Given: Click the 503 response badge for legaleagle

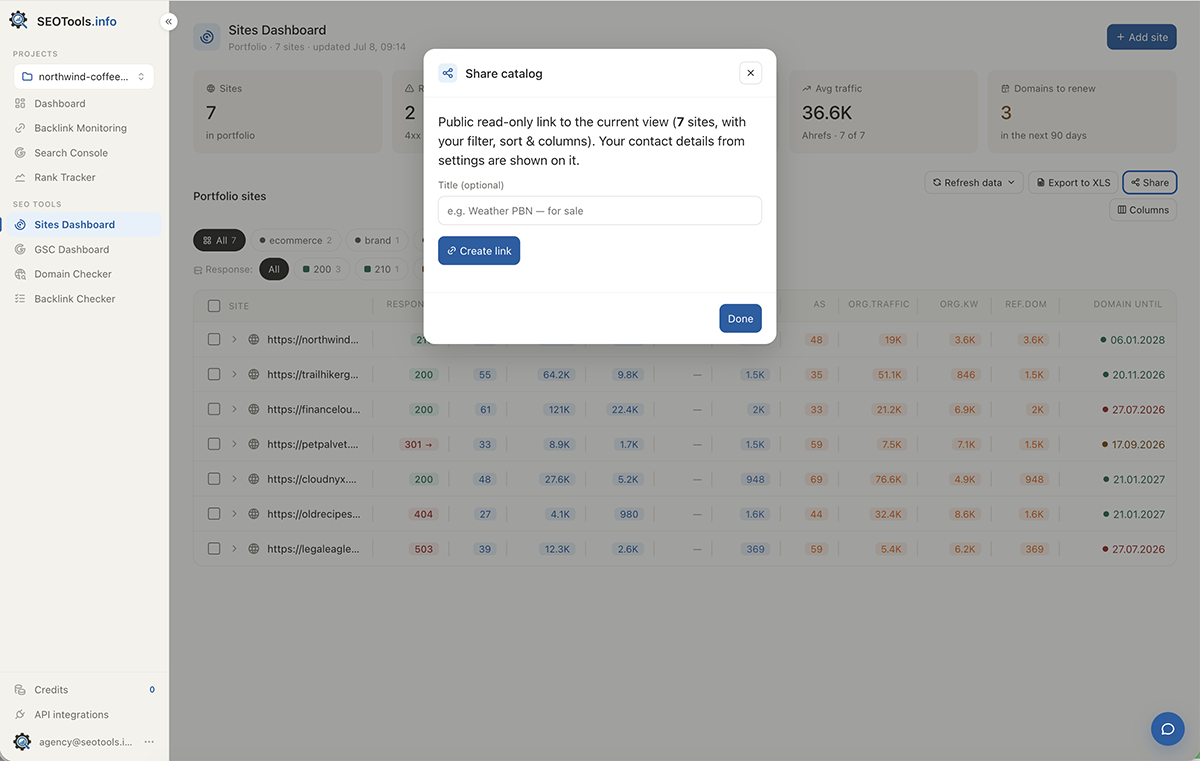Looking at the screenshot, I should point(424,549).
